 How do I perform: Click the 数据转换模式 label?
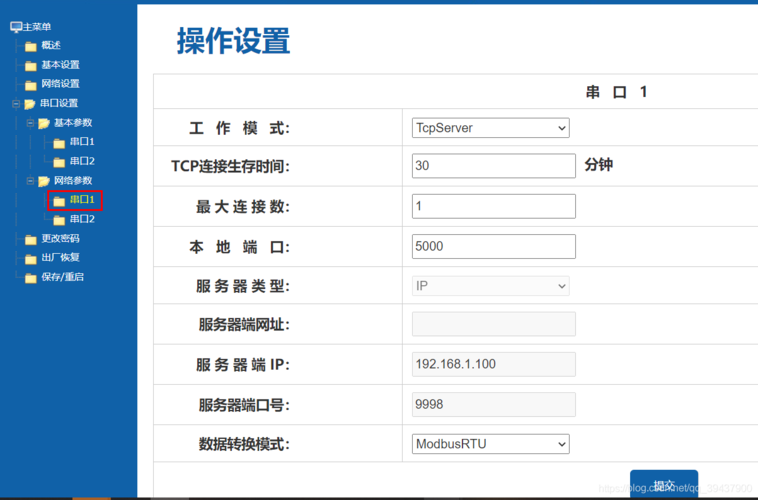pyautogui.click(x=244, y=444)
